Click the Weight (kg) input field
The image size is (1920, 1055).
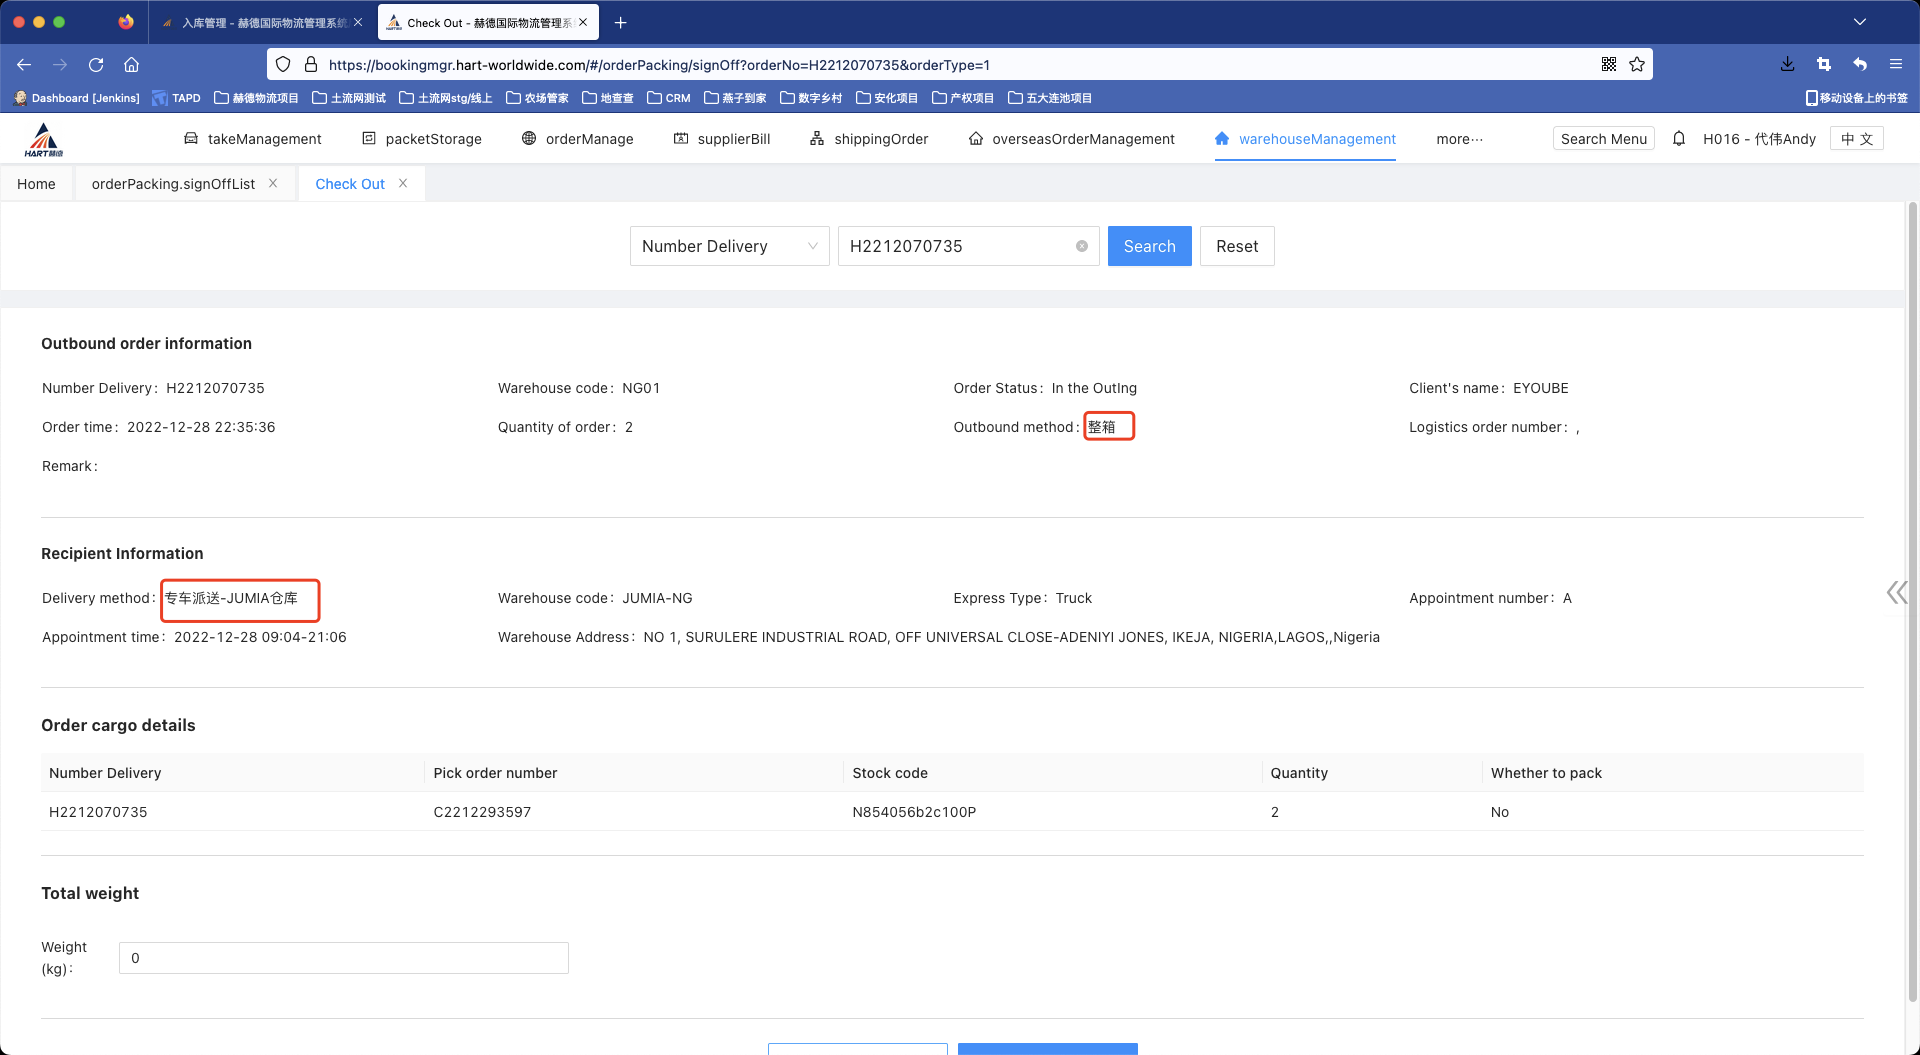pos(343,958)
